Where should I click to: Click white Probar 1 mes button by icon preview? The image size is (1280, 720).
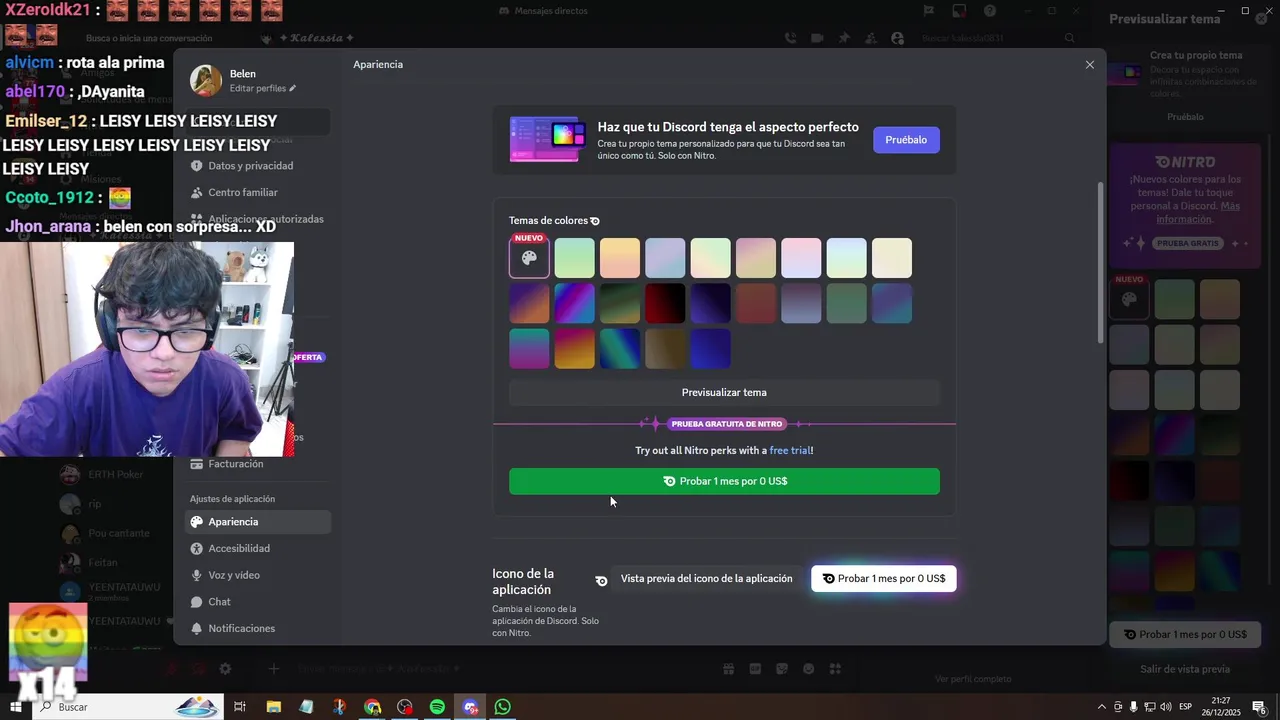[x=884, y=579]
